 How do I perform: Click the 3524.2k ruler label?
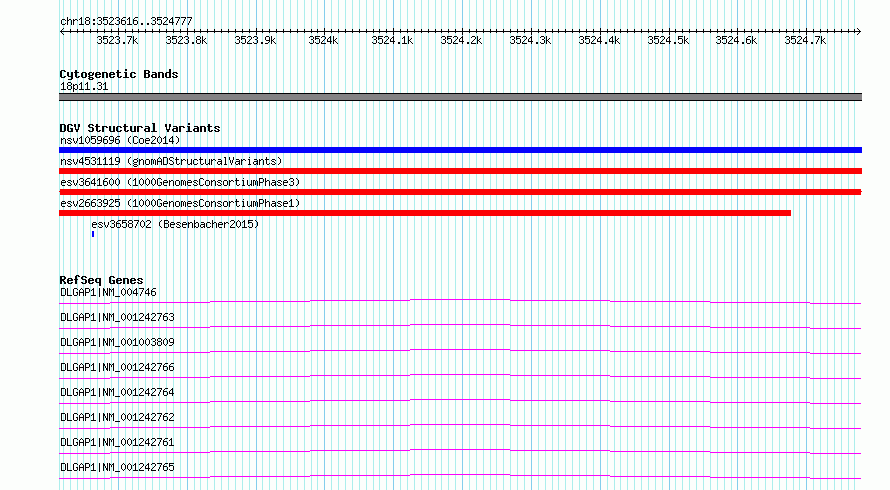point(461,40)
